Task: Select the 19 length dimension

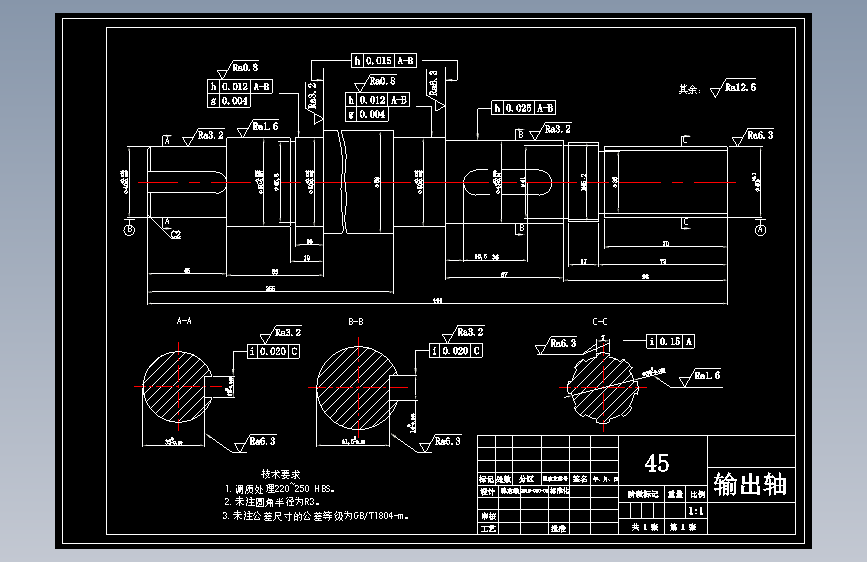Action: click(307, 258)
